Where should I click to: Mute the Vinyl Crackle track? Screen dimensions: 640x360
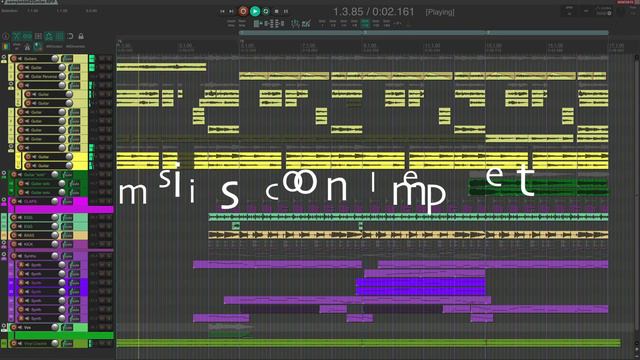pyautogui.click(x=20, y=344)
